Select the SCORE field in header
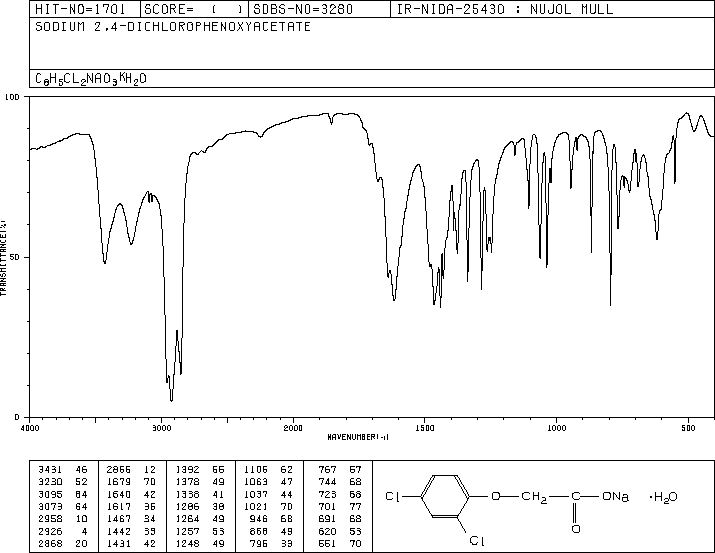 [194, 9]
